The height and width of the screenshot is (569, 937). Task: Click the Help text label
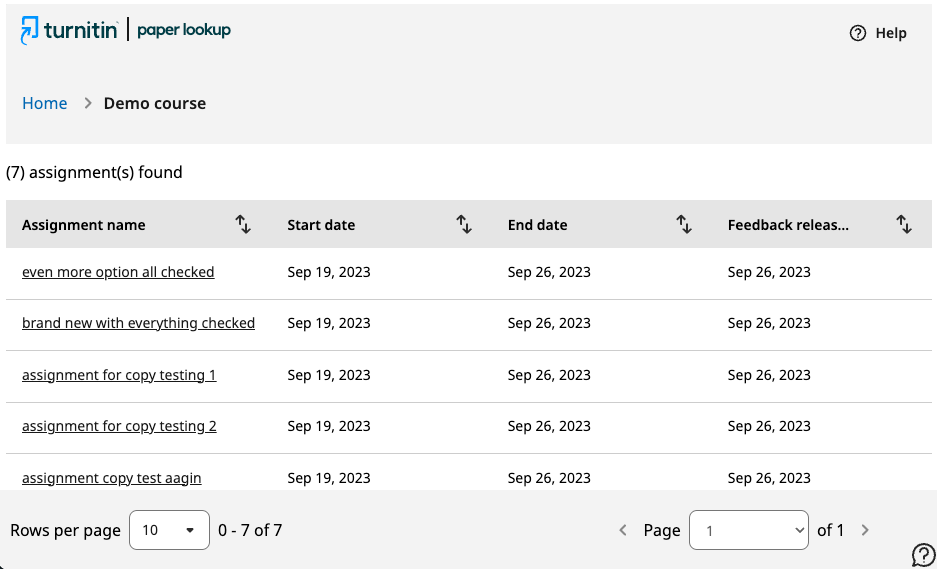tap(891, 33)
